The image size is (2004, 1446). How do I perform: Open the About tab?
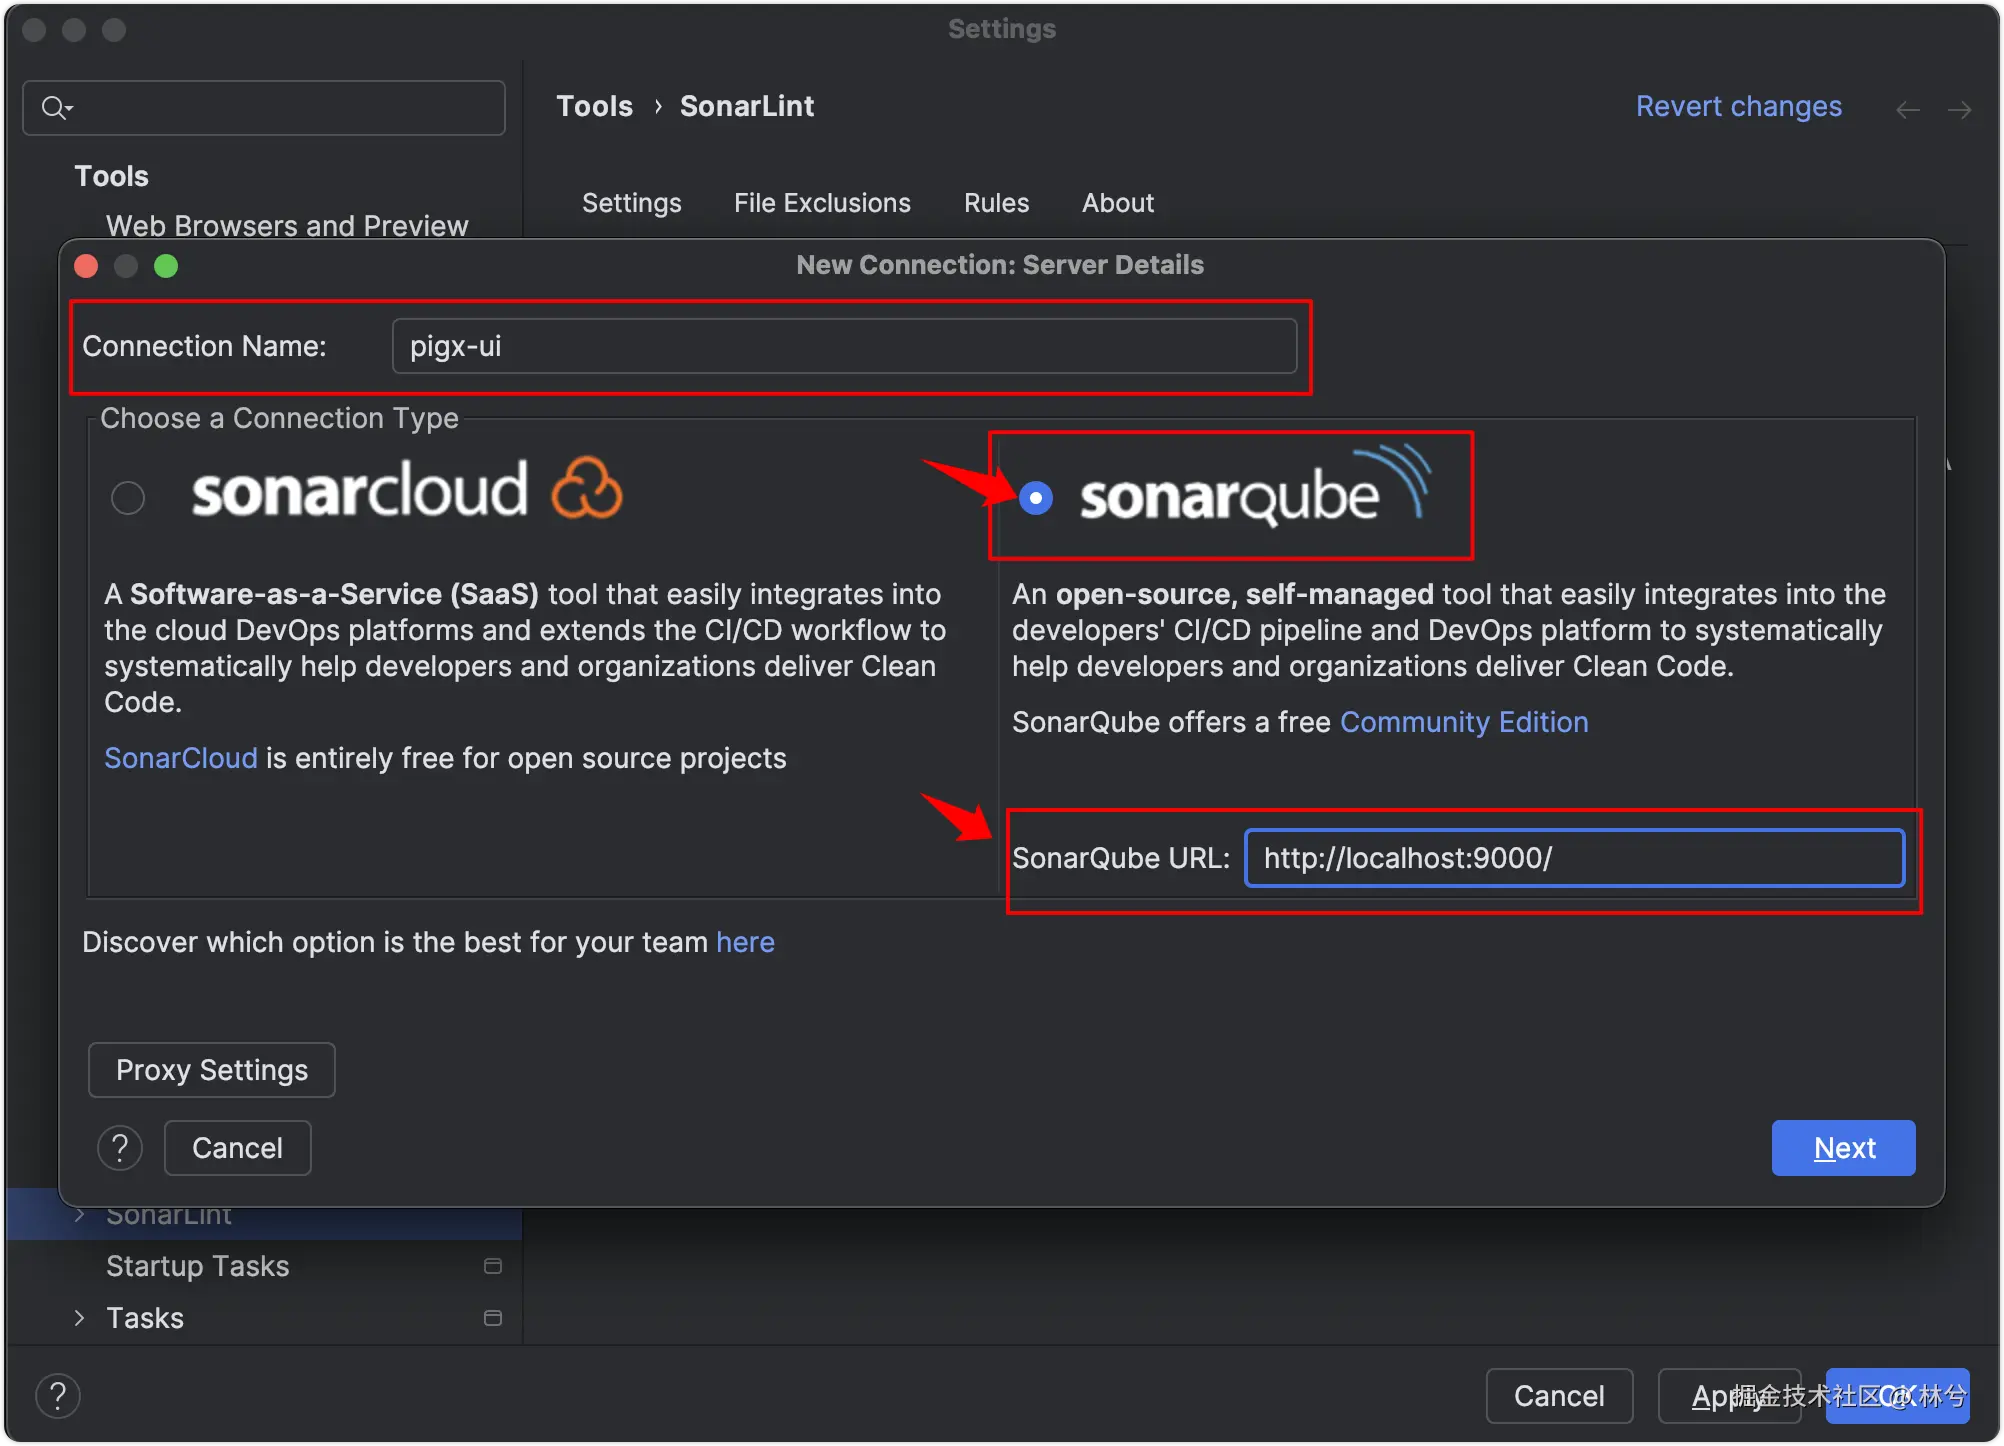tap(1117, 203)
